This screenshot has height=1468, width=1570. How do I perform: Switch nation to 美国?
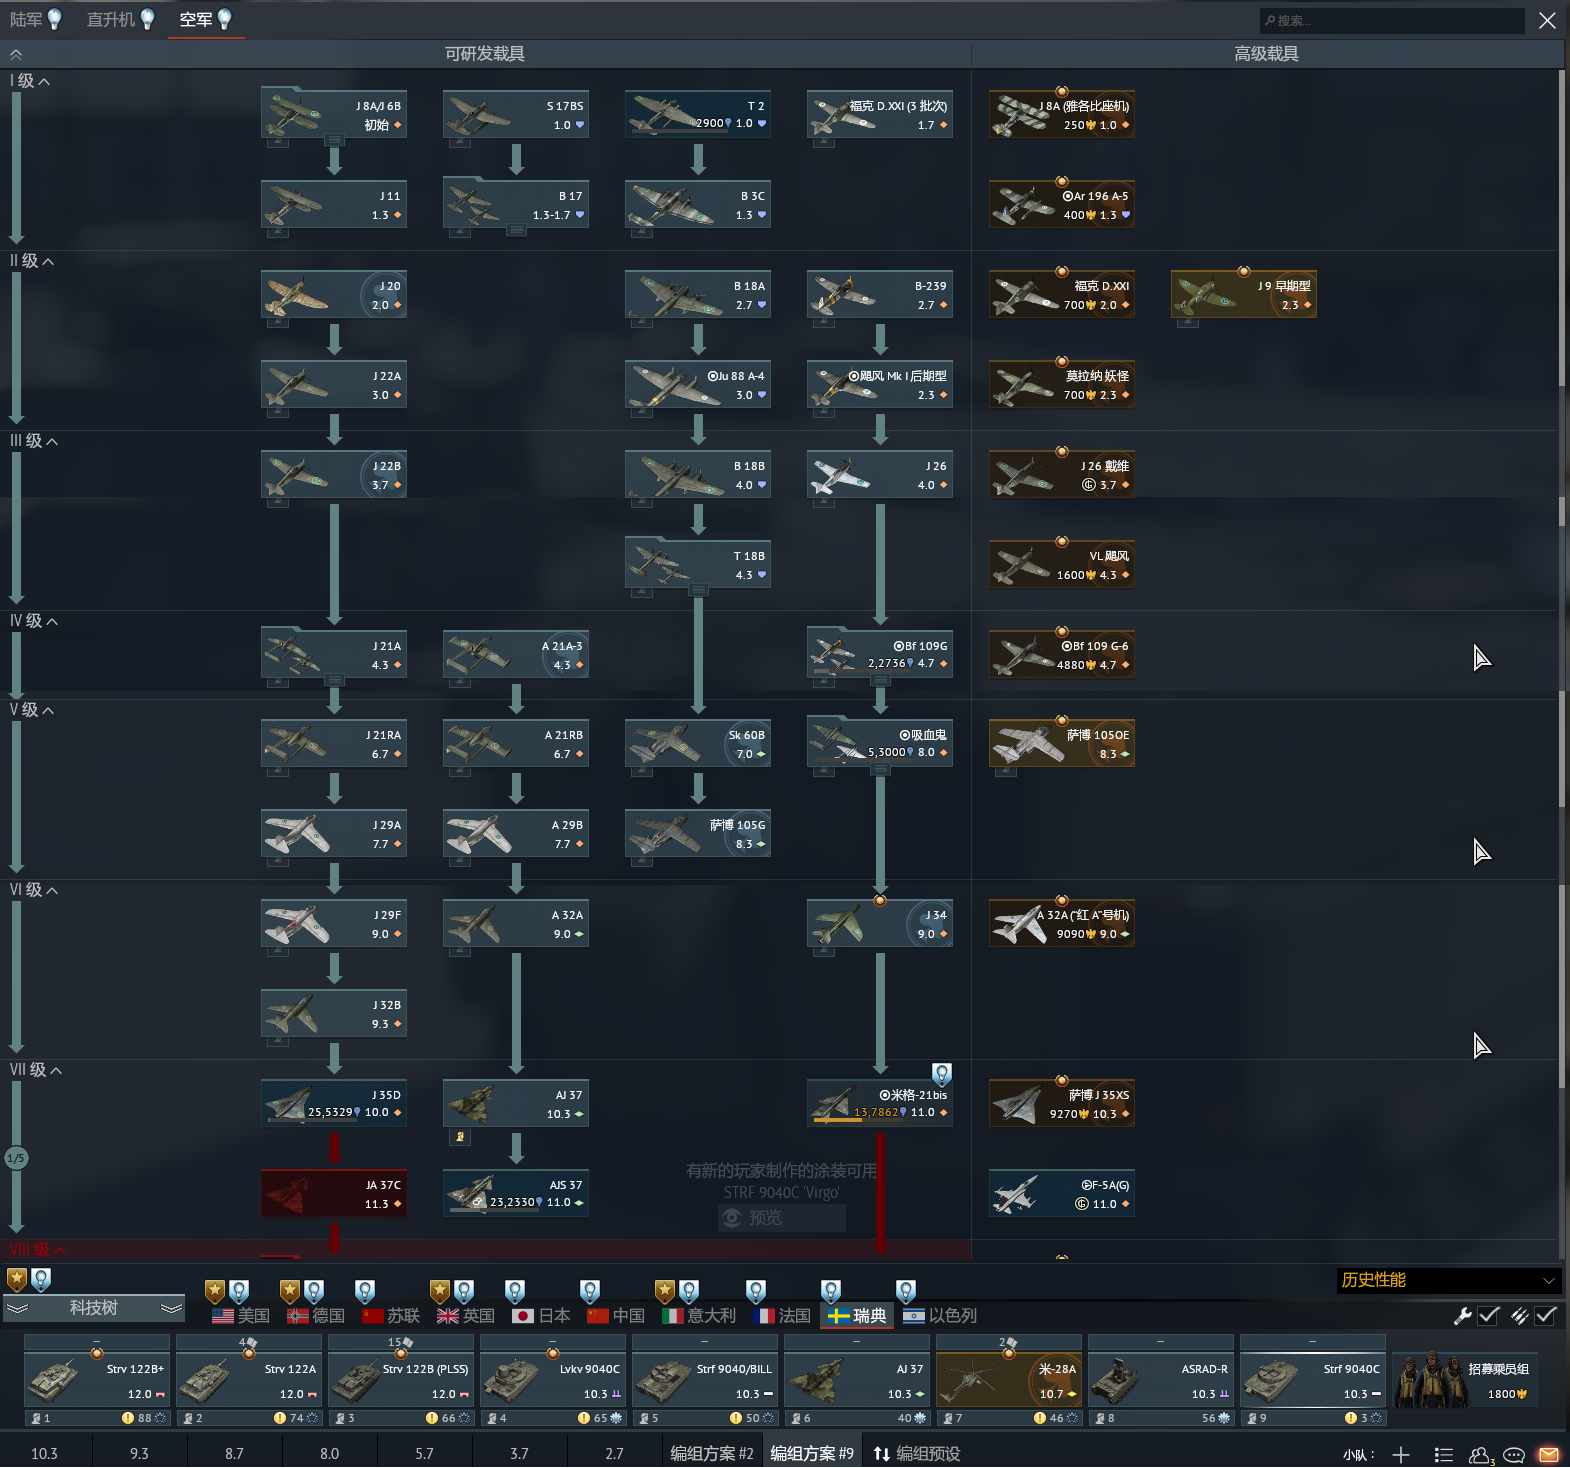pos(241,1316)
